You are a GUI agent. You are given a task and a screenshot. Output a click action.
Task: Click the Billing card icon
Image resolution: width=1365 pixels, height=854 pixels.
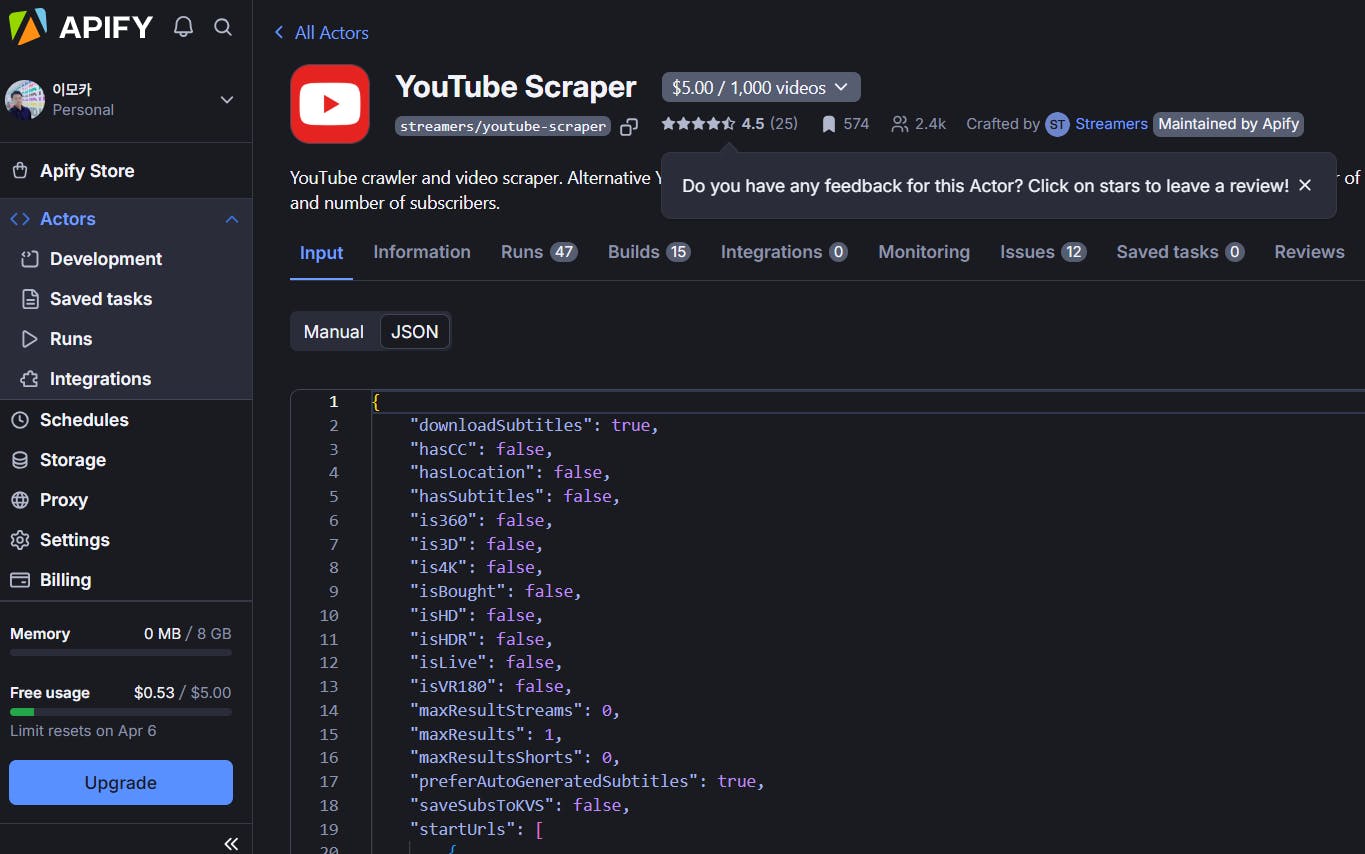(19, 580)
